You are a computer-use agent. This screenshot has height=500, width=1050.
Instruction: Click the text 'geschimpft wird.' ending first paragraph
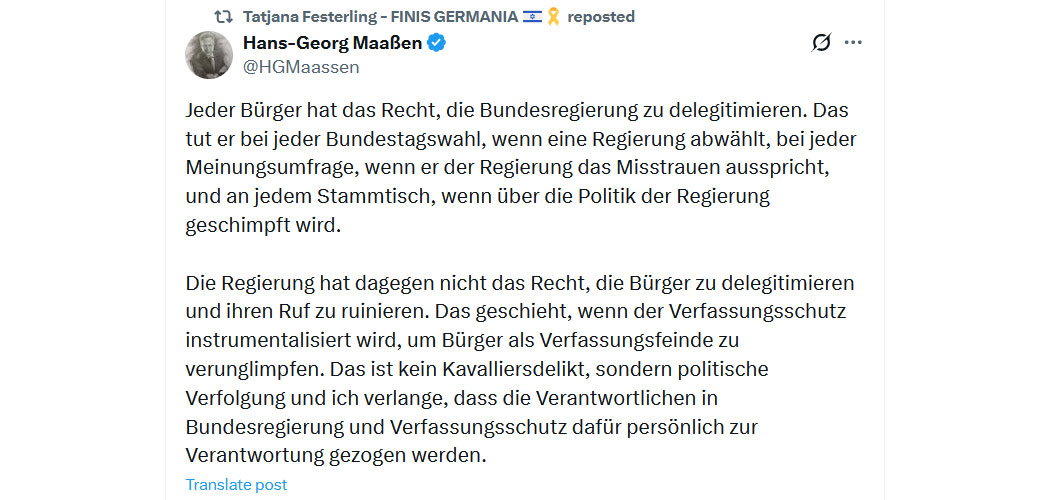click(263, 226)
